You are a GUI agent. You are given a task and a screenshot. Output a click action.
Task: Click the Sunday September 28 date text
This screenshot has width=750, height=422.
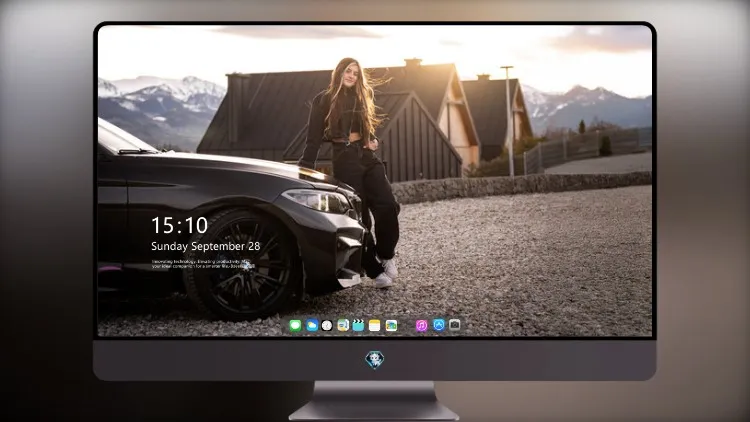click(206, 246)
